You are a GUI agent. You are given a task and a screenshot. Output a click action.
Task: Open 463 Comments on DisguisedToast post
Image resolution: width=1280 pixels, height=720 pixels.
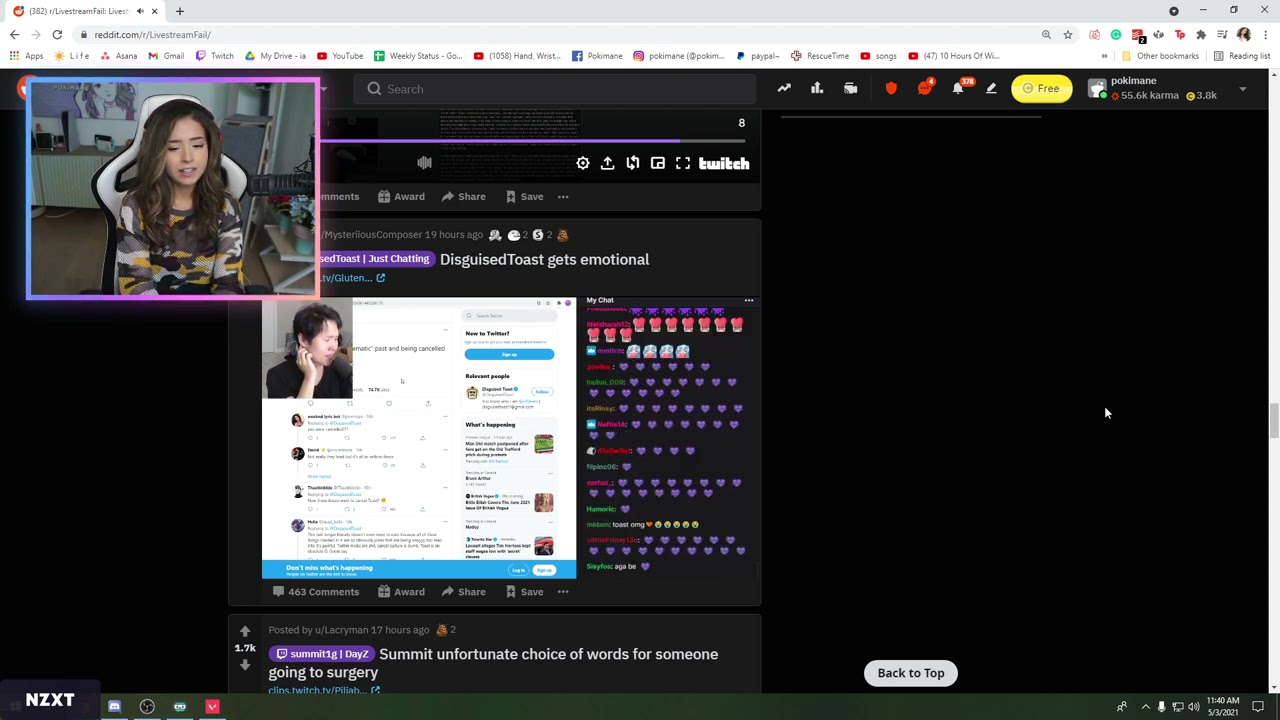tap(316, 592)
